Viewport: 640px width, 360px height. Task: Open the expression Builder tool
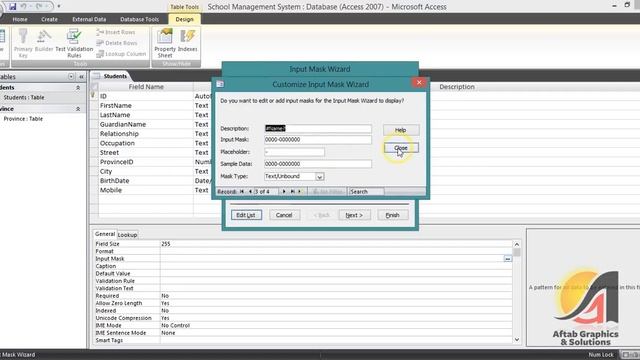[44, 41]
